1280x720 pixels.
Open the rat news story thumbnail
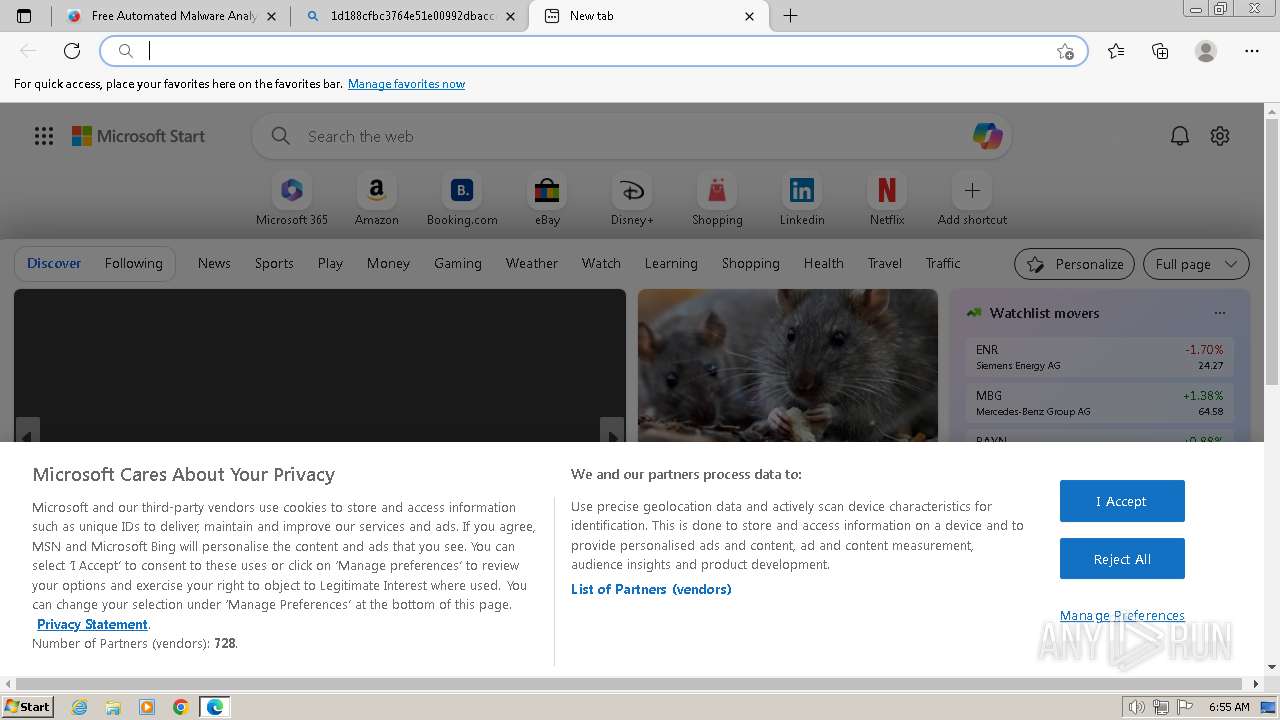(788, 365)
